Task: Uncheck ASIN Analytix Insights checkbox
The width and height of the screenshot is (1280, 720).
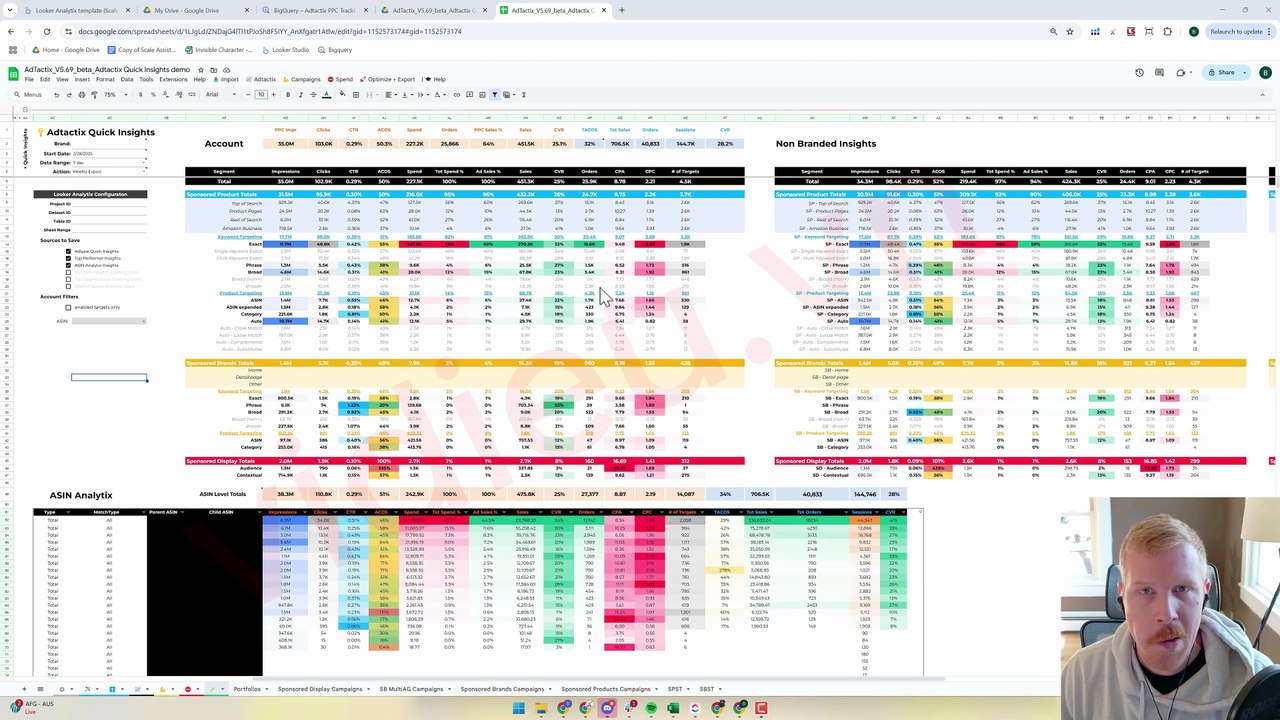Action: 68,265
